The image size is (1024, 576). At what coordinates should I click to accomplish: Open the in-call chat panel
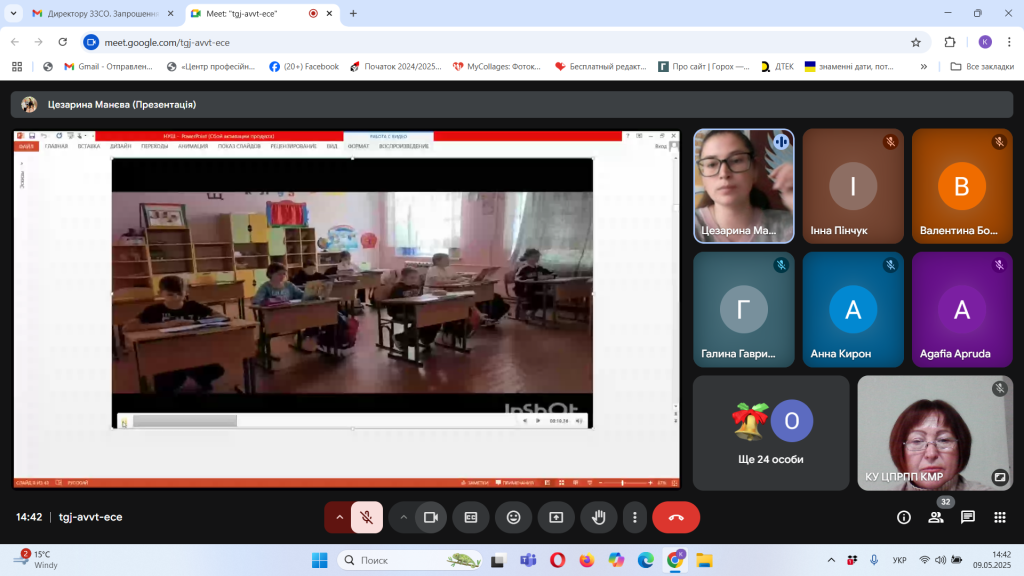coord(968,517)
